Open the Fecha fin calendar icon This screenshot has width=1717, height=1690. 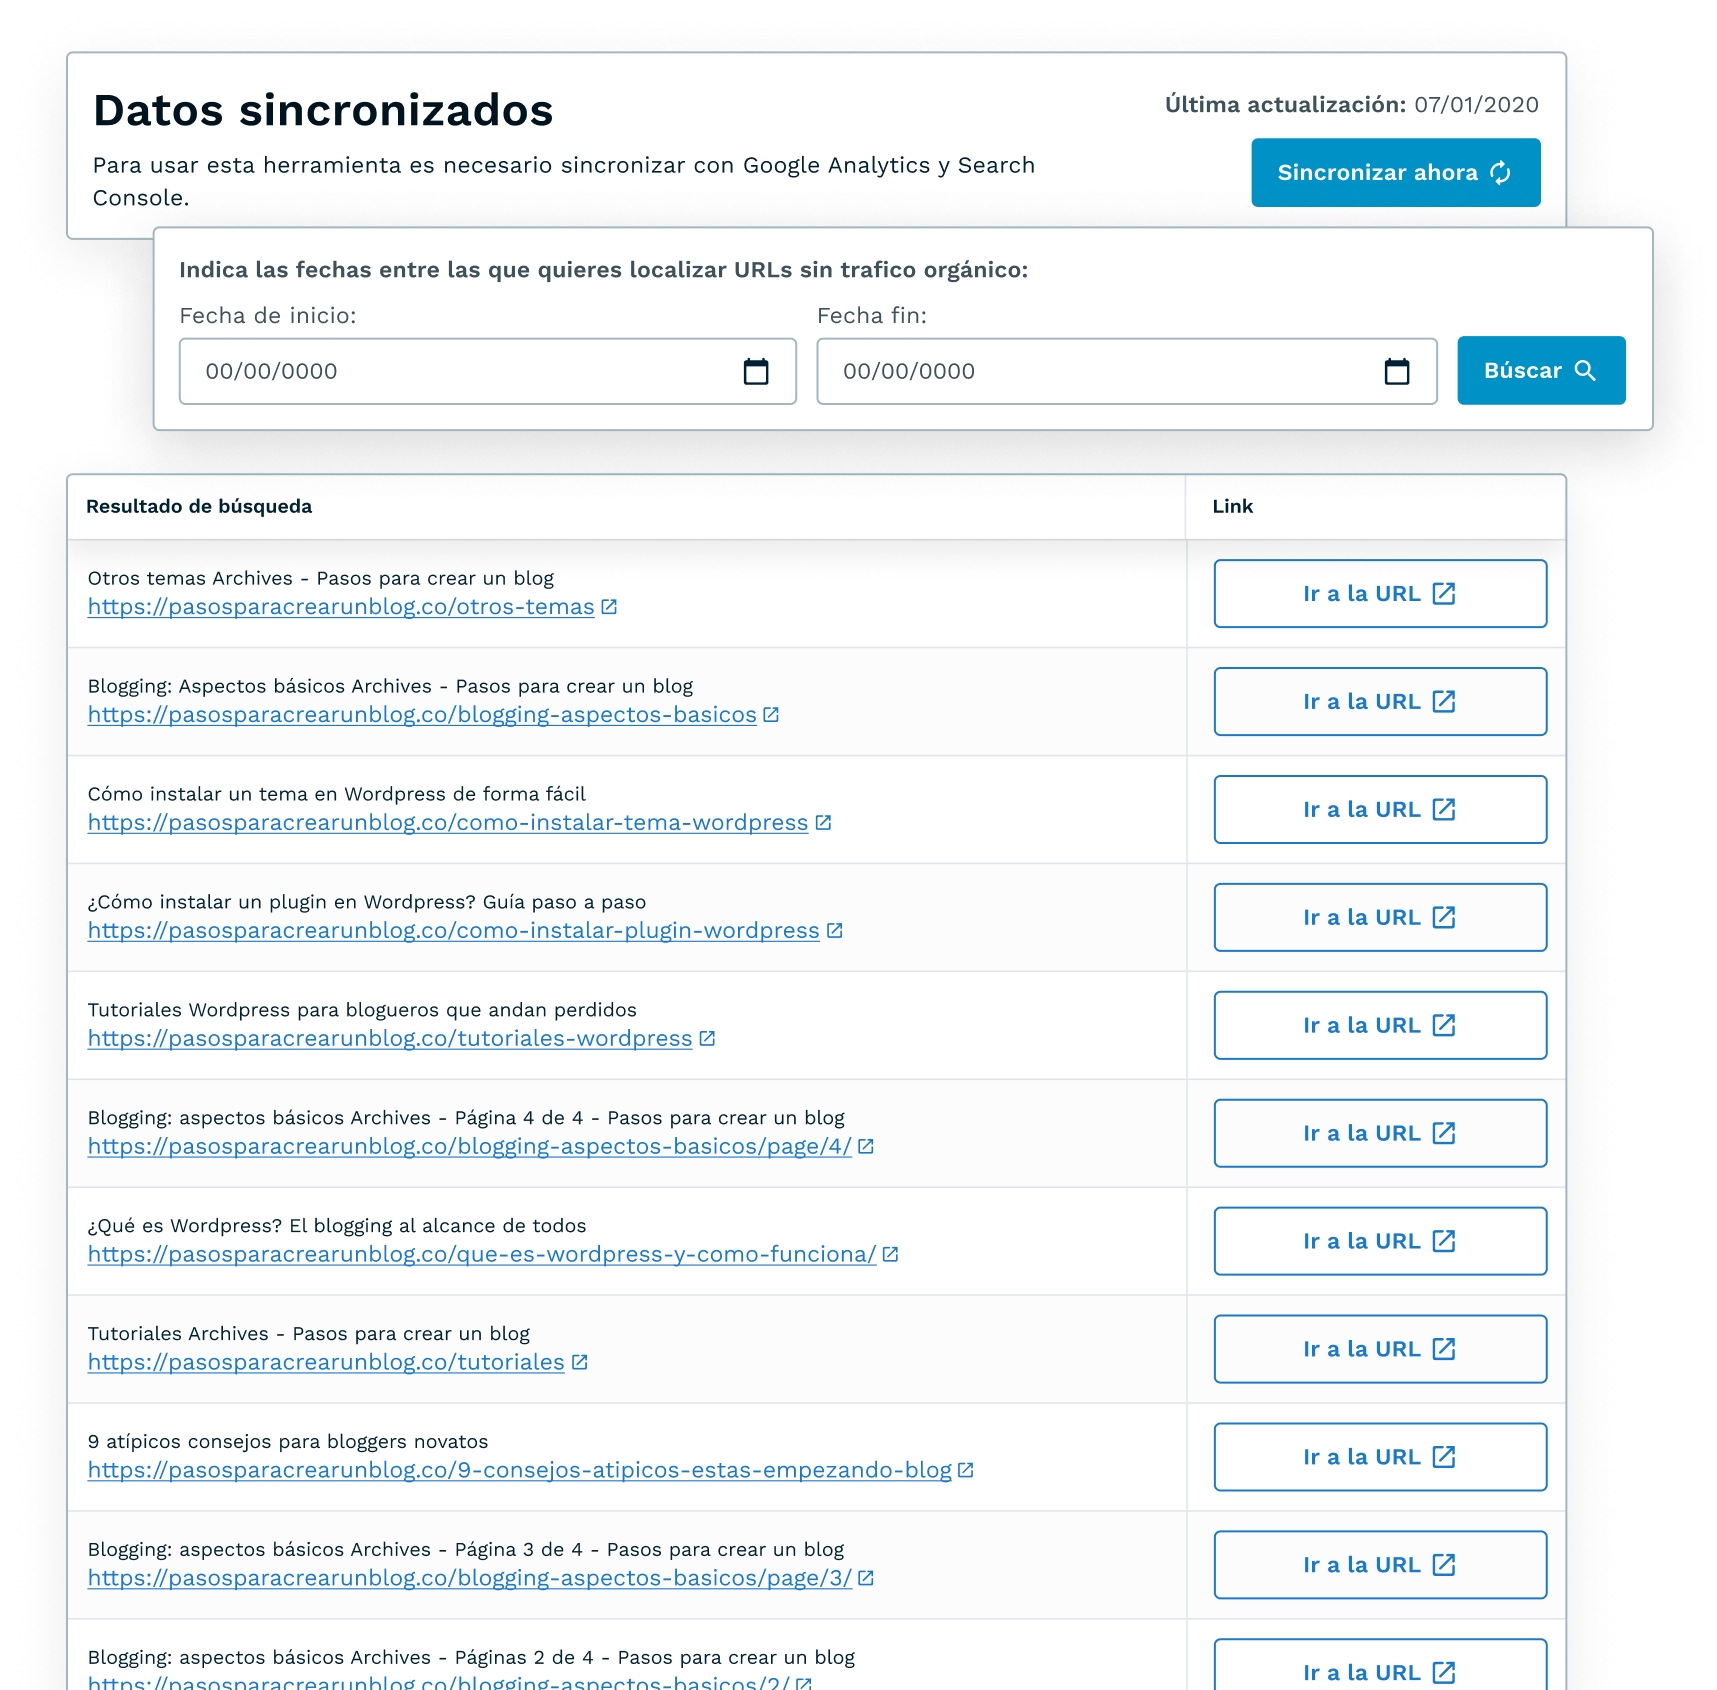tap(1396, 372)
